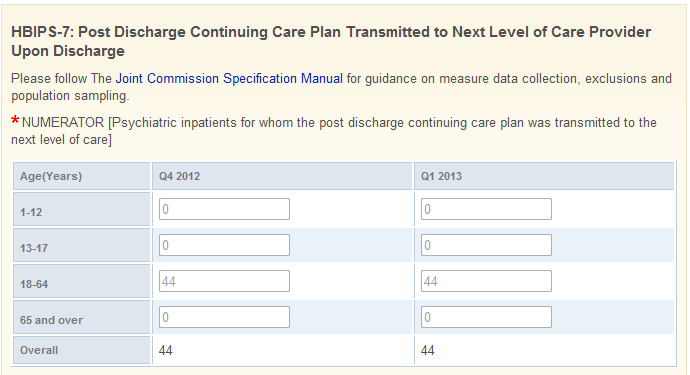
Task: Open the Joint Commission Specification Manual link
Action: click(229, 78)
